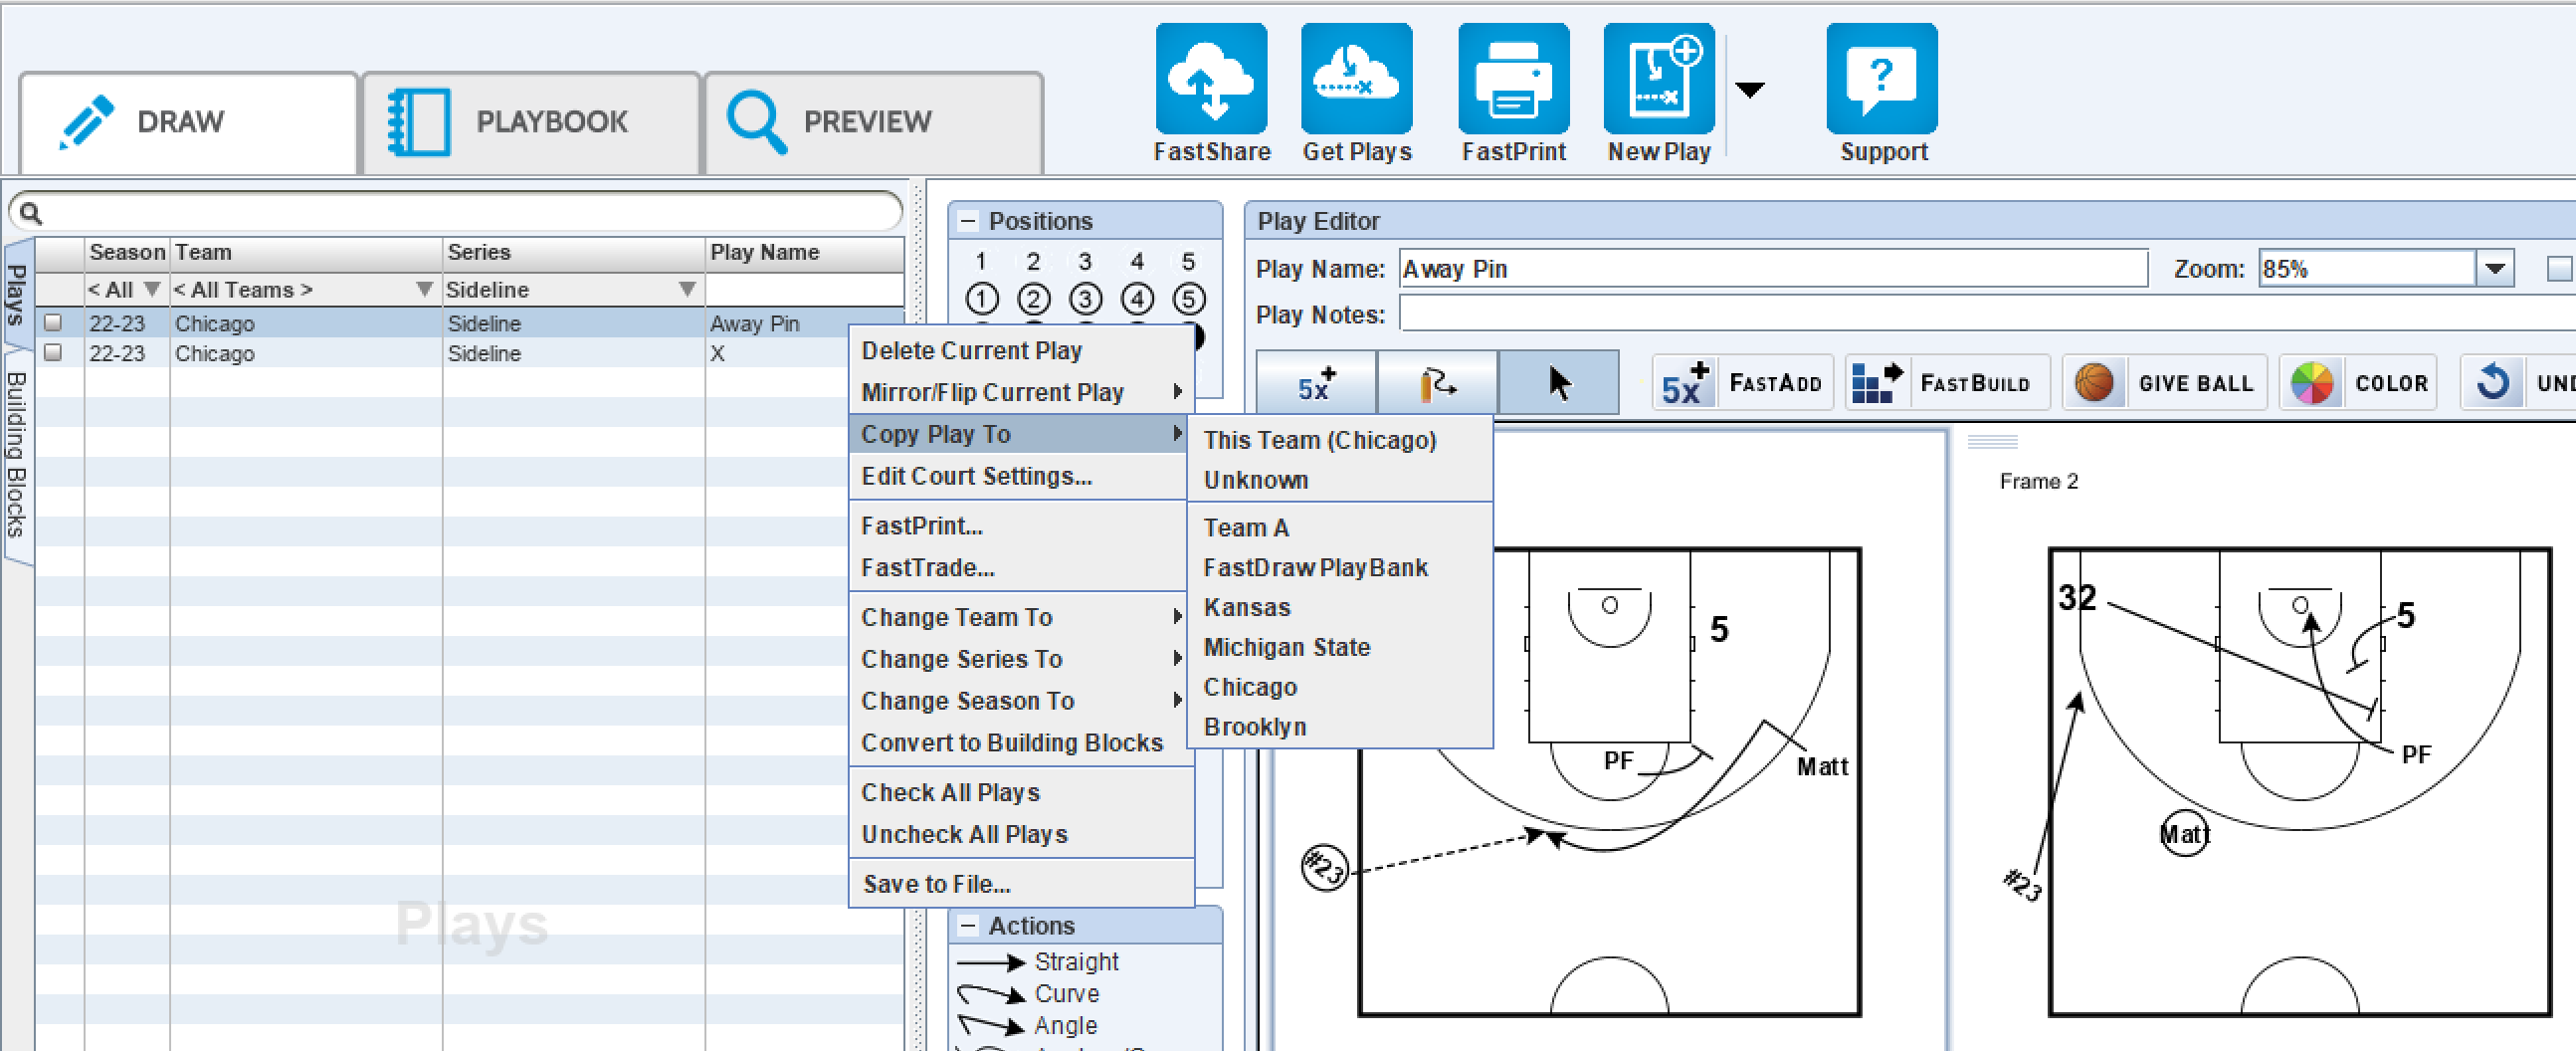The image size is (2576, 1051).
Task: Click the circled position 5 marker
Action: [x=1188, y=299]
